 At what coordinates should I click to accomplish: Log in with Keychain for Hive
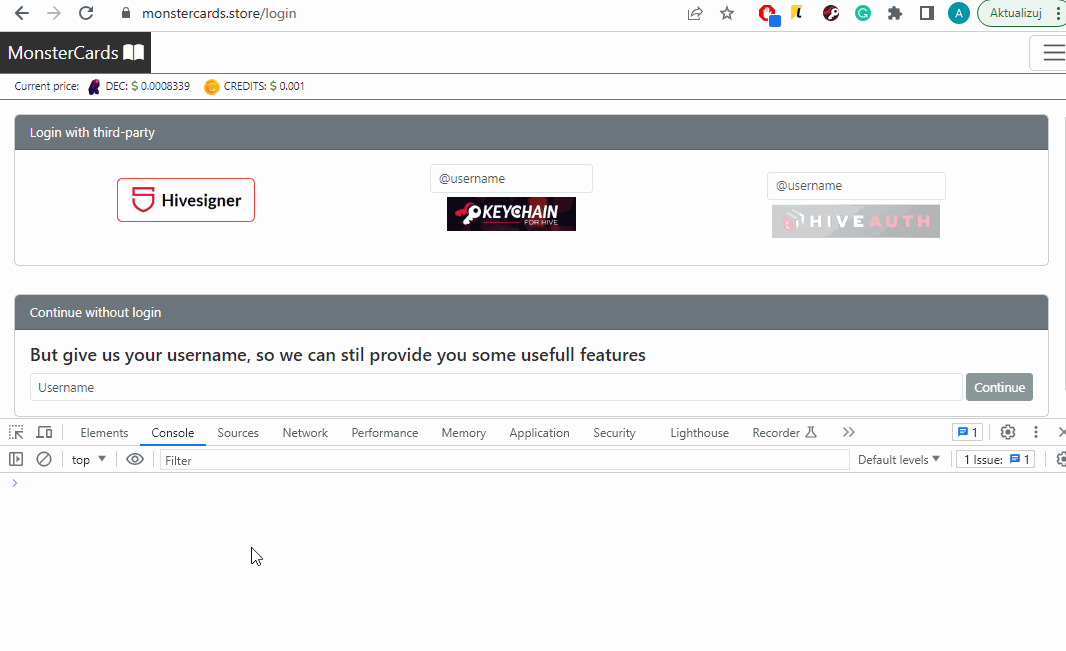[511, 214]
